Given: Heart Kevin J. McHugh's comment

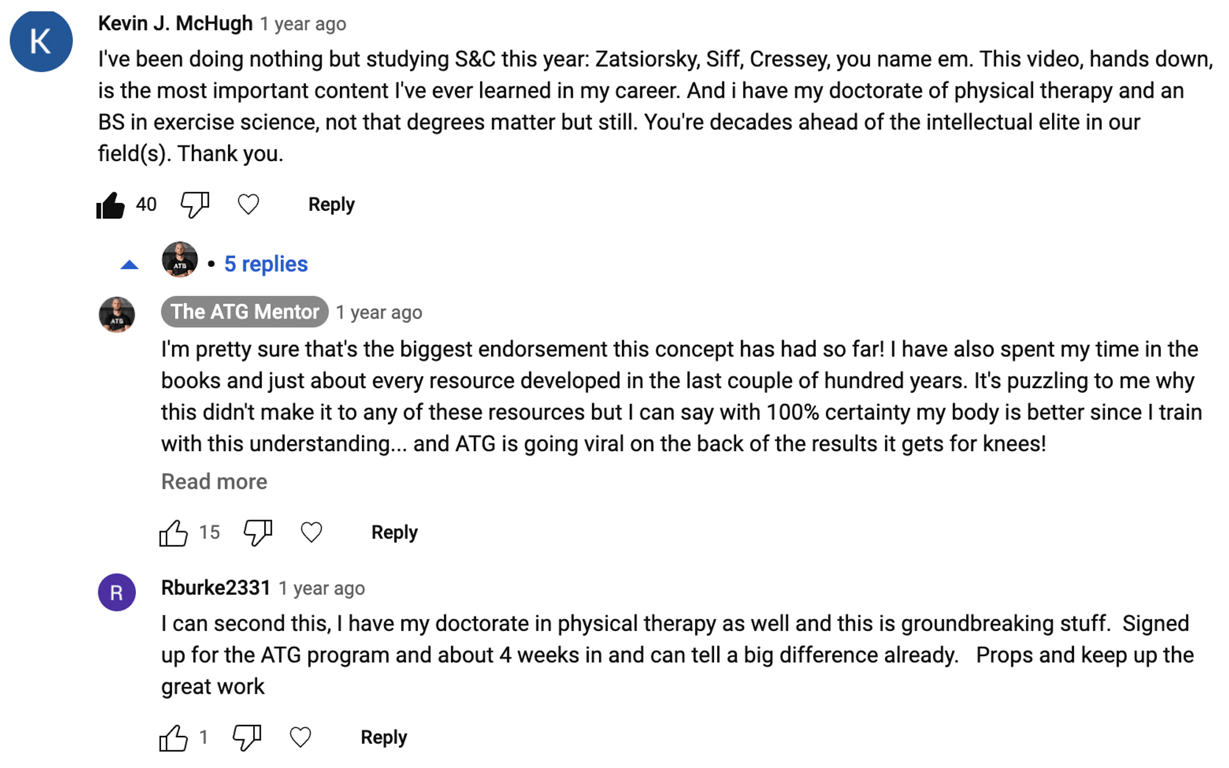Looking at the screenshot, I should 248,205.
